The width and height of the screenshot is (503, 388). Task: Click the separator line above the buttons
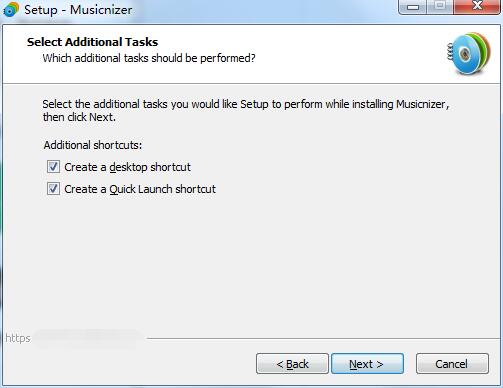tap(323, 339)
